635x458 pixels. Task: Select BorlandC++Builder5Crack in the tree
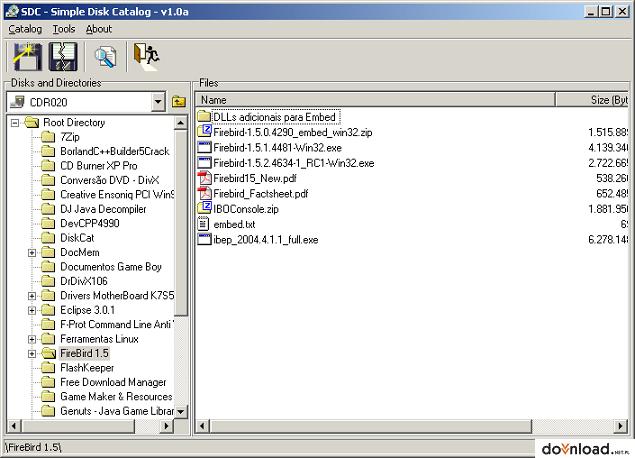[115, 151]
